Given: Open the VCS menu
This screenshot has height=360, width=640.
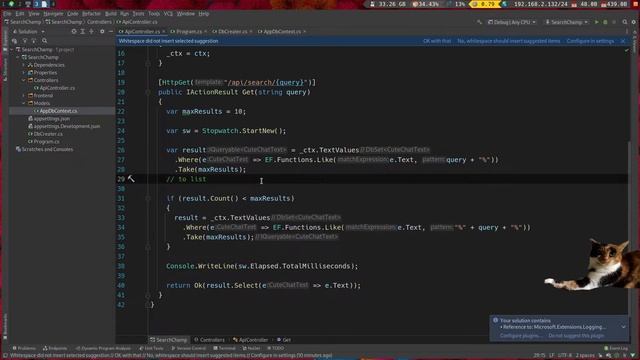Looking at the screenshot, I should click(168, 13).
